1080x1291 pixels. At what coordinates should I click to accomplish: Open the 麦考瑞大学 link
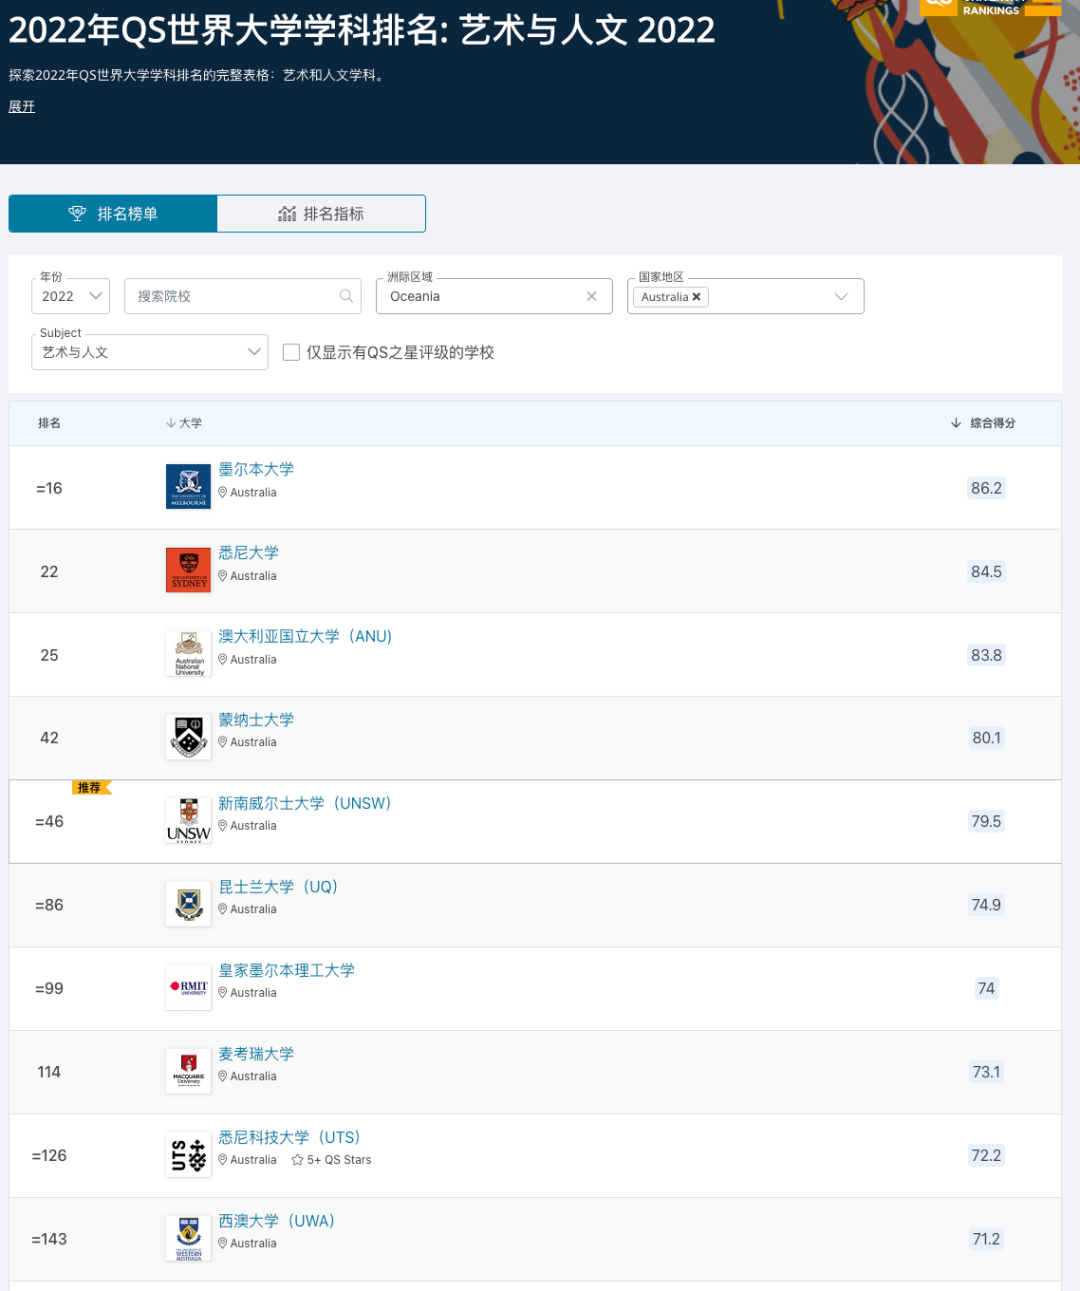(x=256, y=1054)
